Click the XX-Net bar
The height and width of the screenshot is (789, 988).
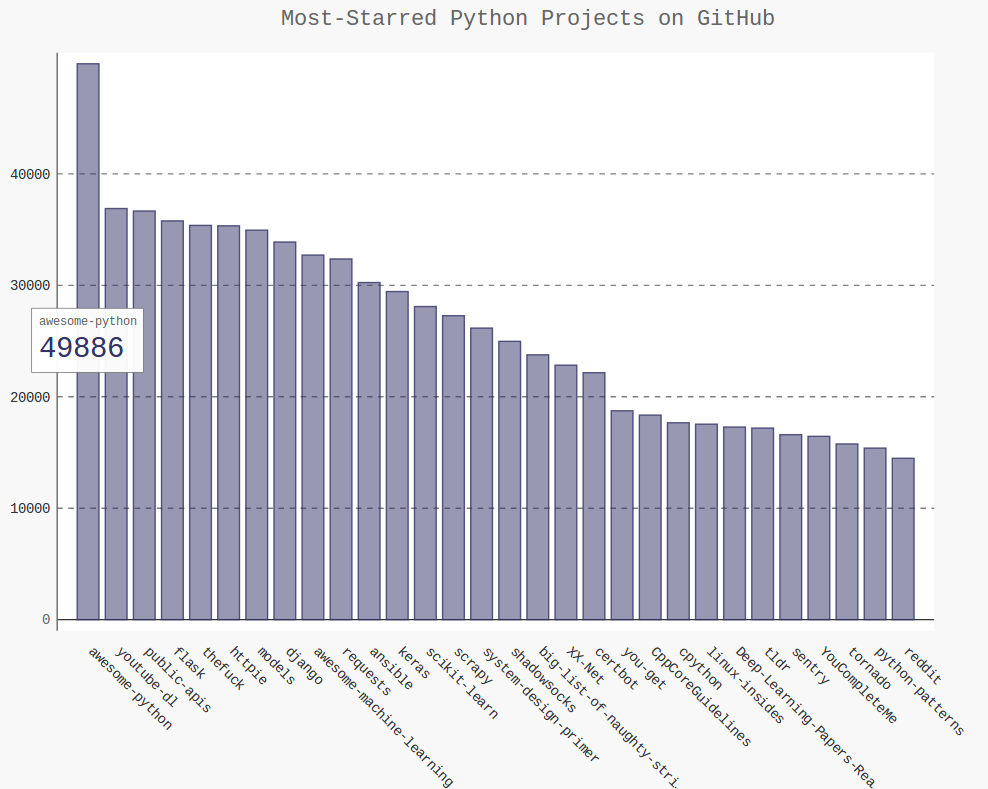point(566,492)
